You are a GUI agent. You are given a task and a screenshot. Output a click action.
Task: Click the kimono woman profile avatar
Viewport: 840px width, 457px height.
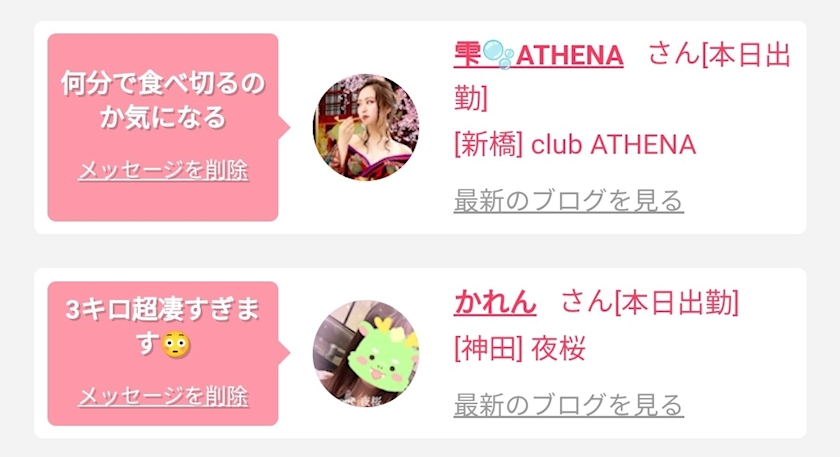click(366, 128)
